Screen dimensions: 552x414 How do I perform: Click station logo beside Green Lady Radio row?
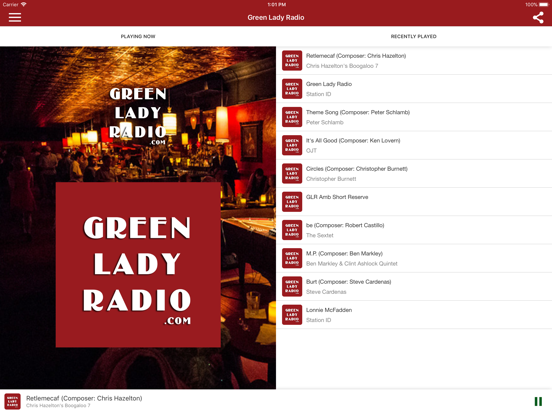[x=292, y=89]
